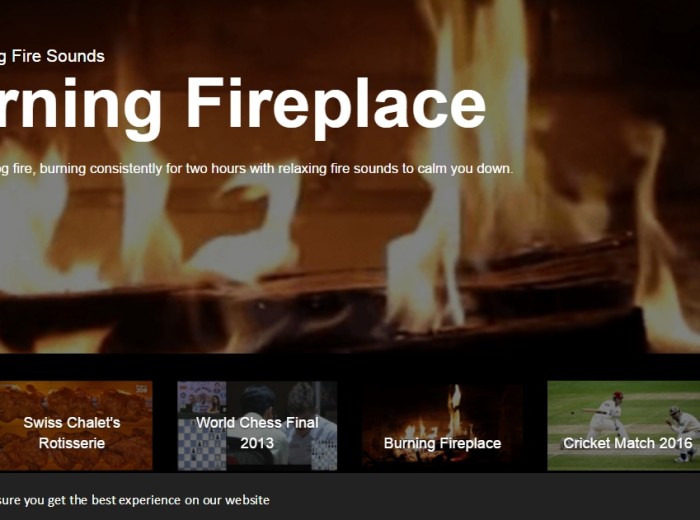Click the description about relaxing fire sounds
The image size is (700, 520).
256,169
